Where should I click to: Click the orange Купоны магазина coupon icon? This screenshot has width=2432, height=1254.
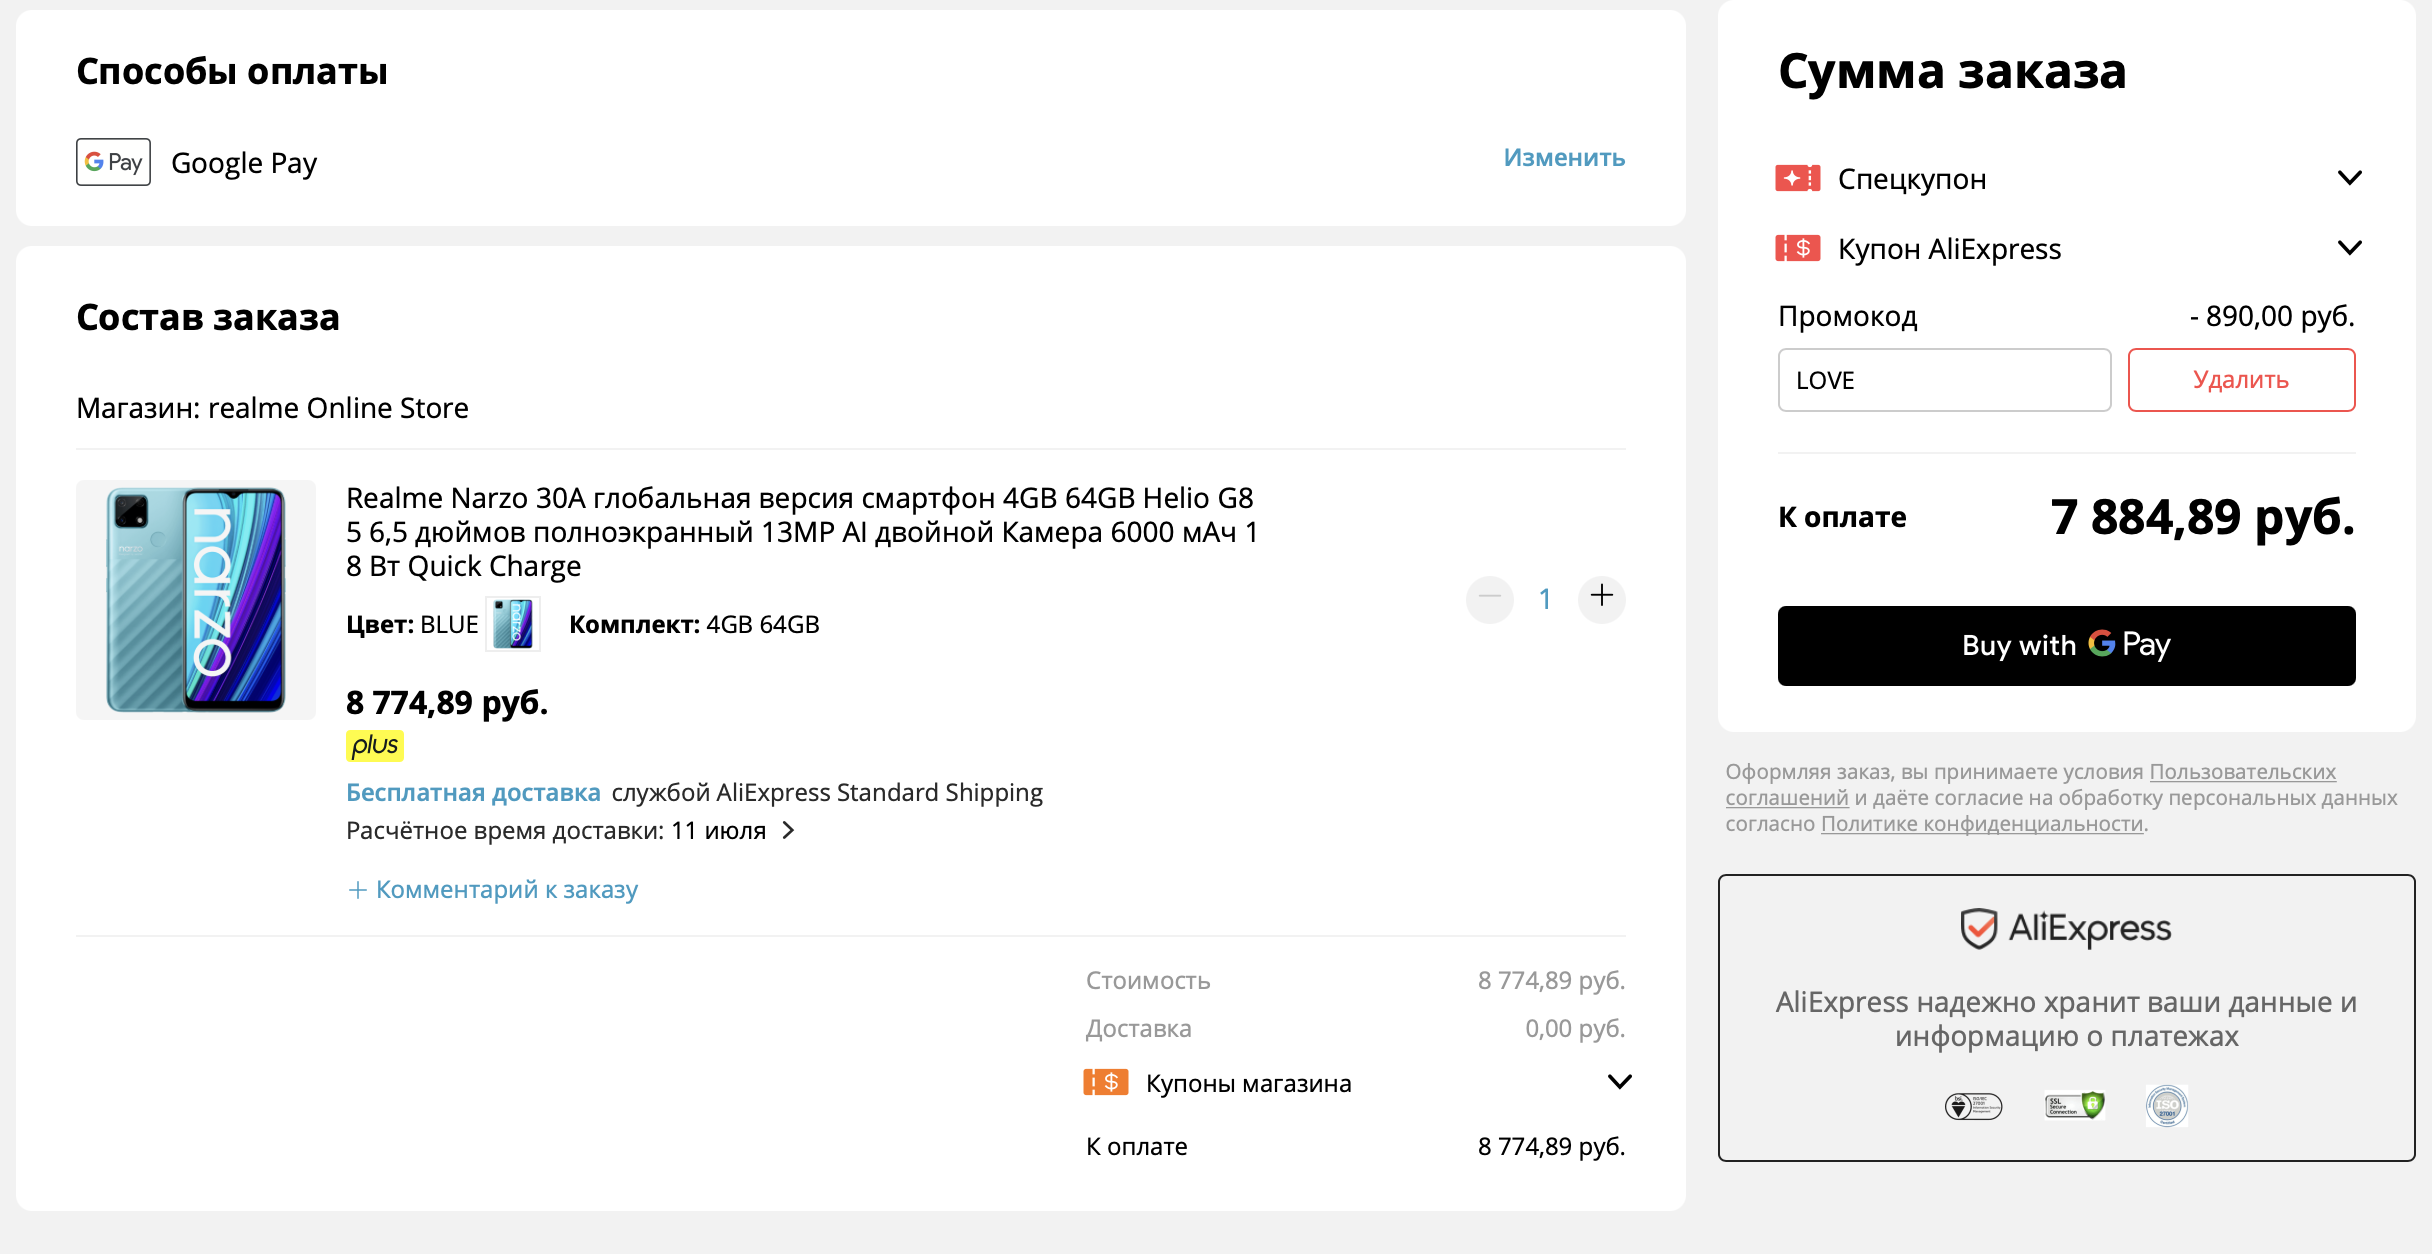1105,1083
